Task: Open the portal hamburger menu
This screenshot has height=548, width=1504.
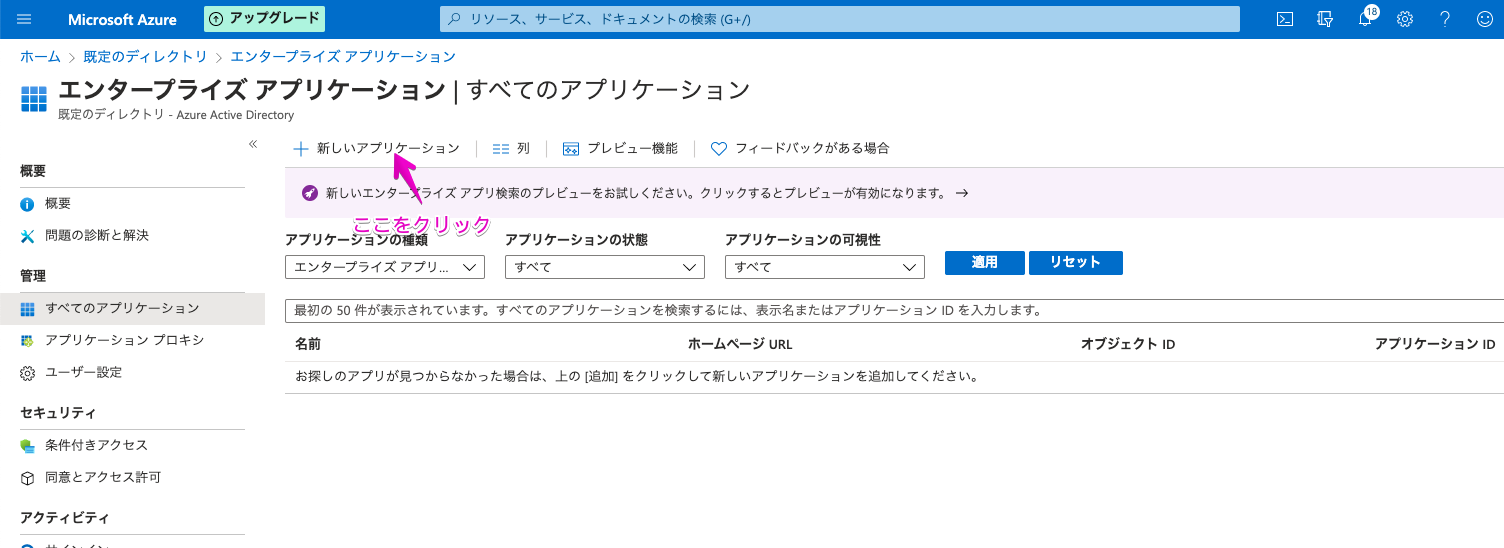Action: [x=25, y=19]
